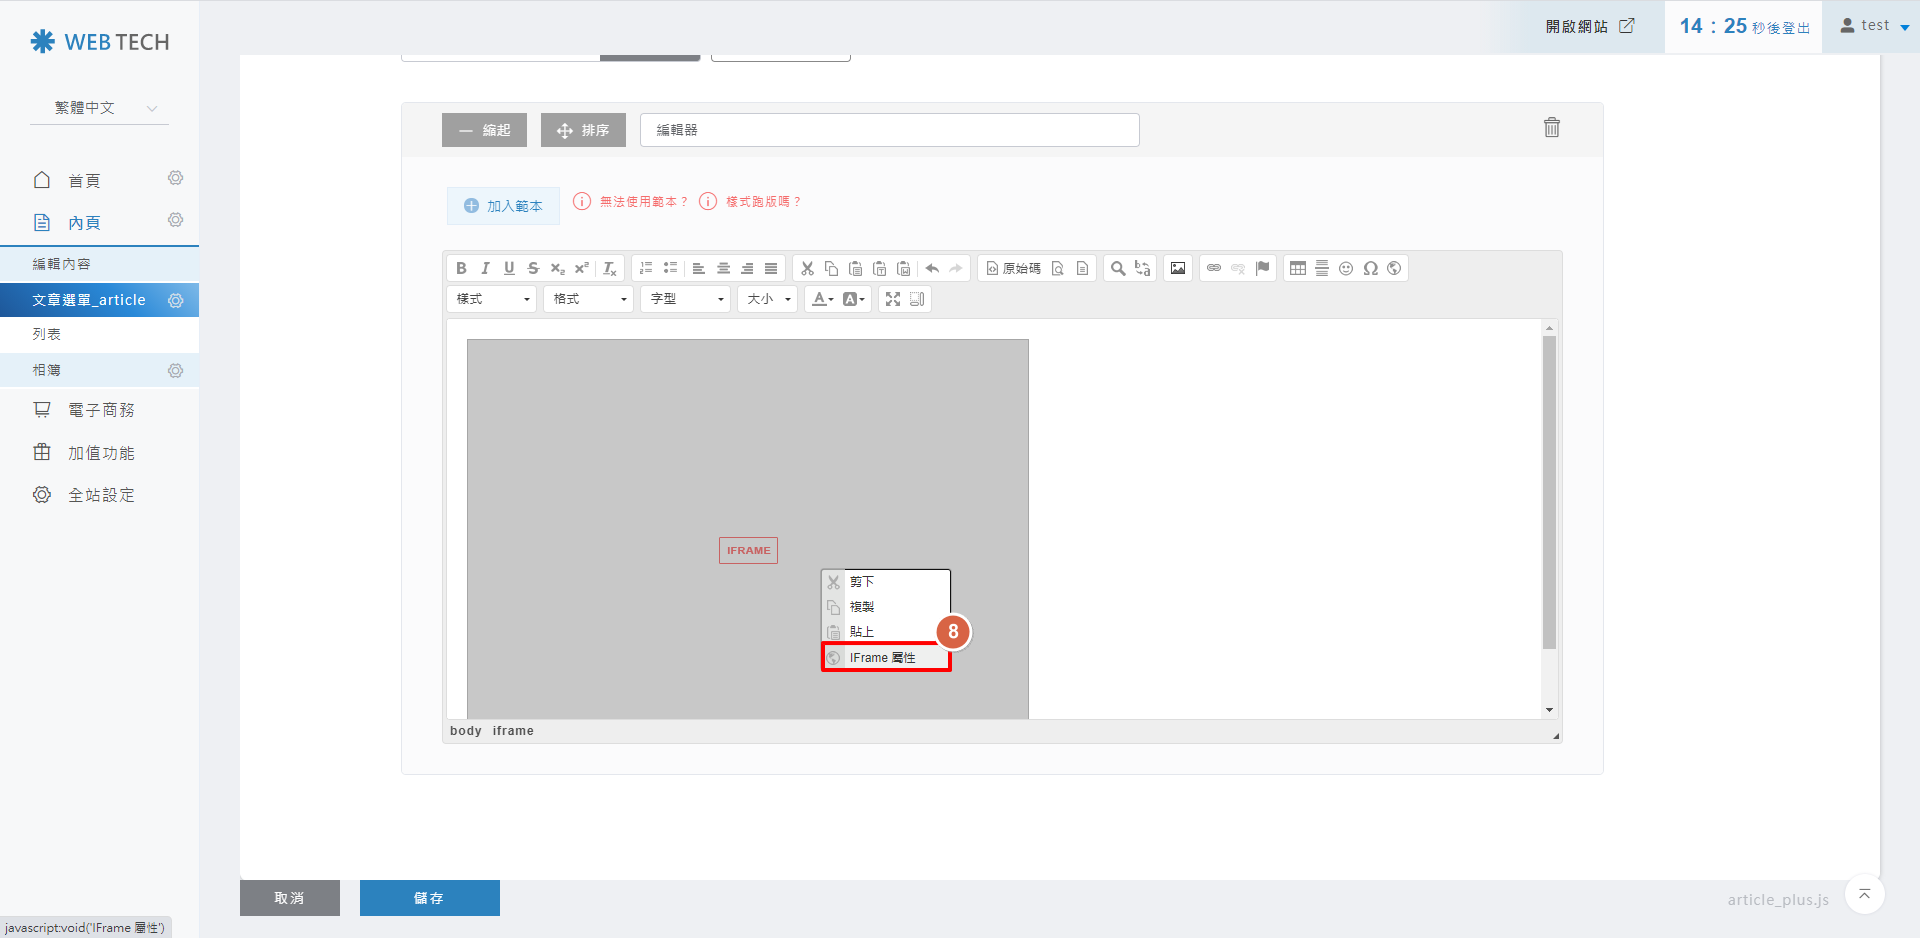Toggle underline formatting
The image size is (1920, 938).
[x=509, y=268]
